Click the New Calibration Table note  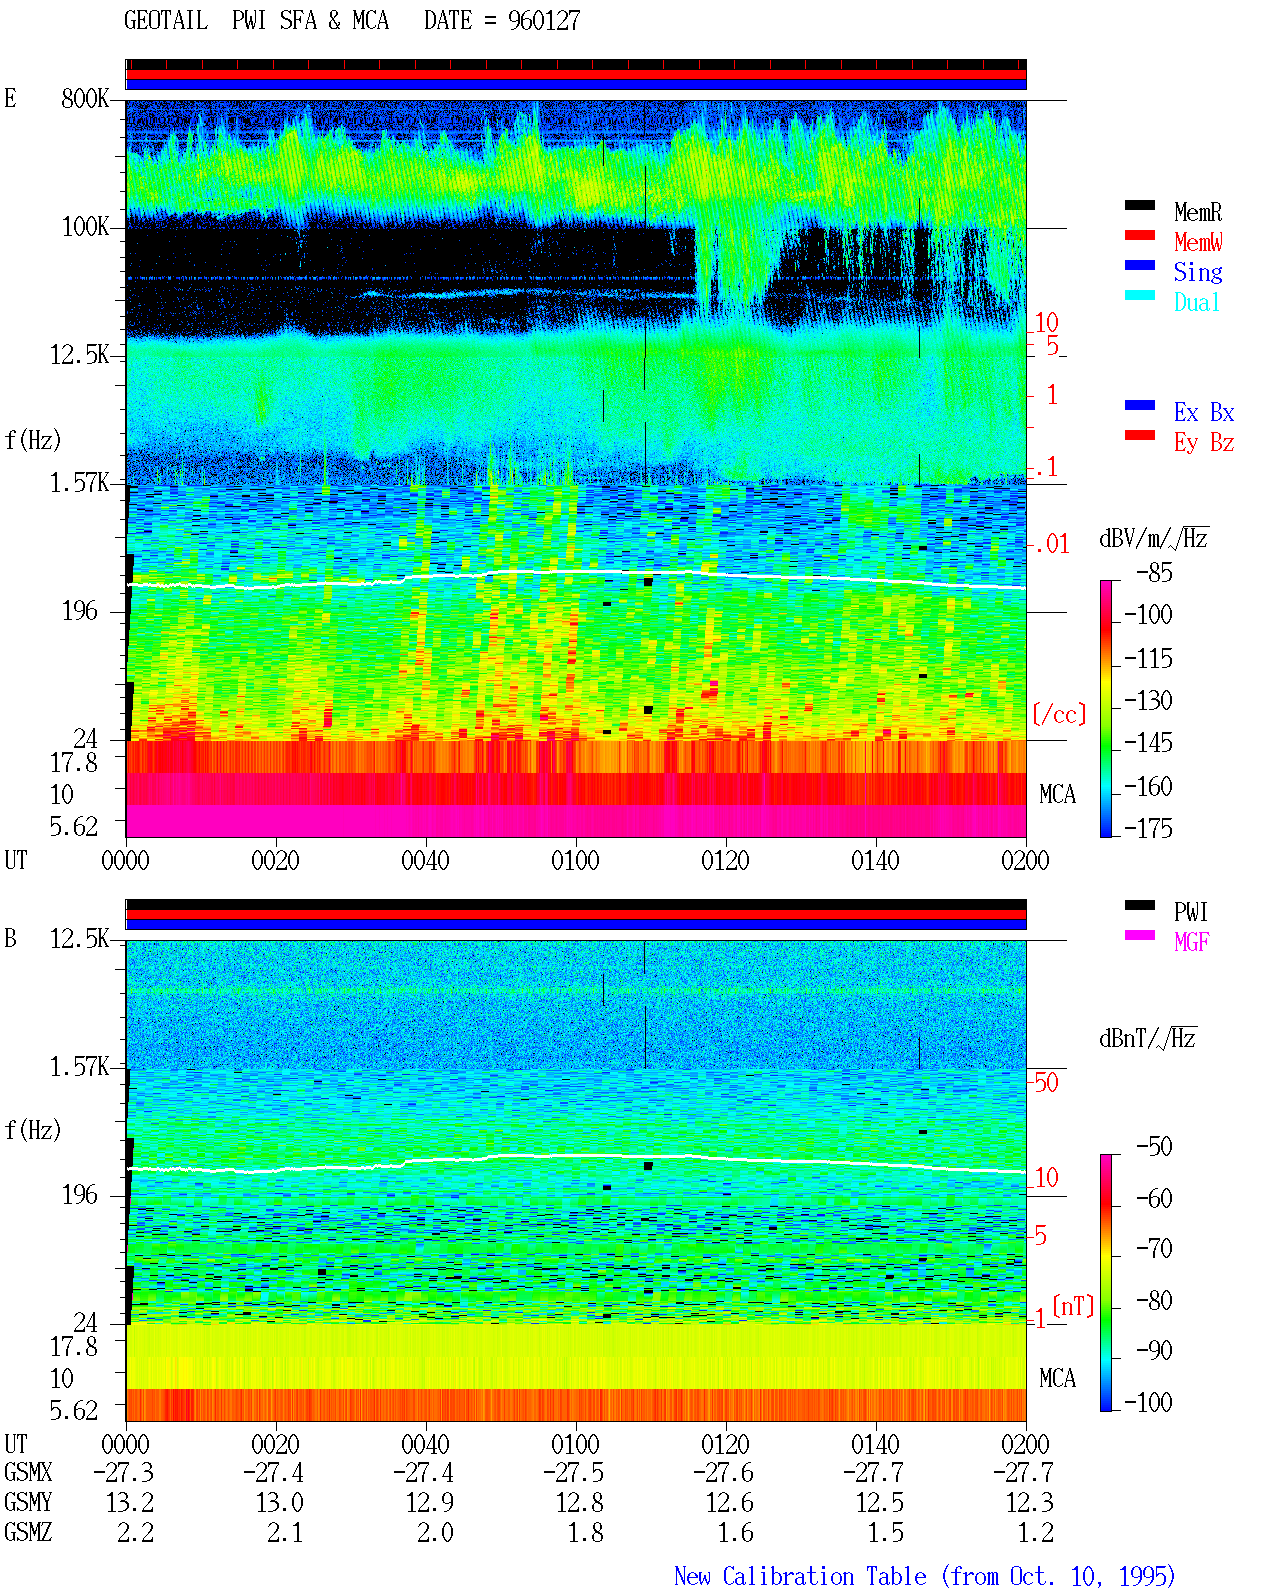click(x=925, y=1577)
